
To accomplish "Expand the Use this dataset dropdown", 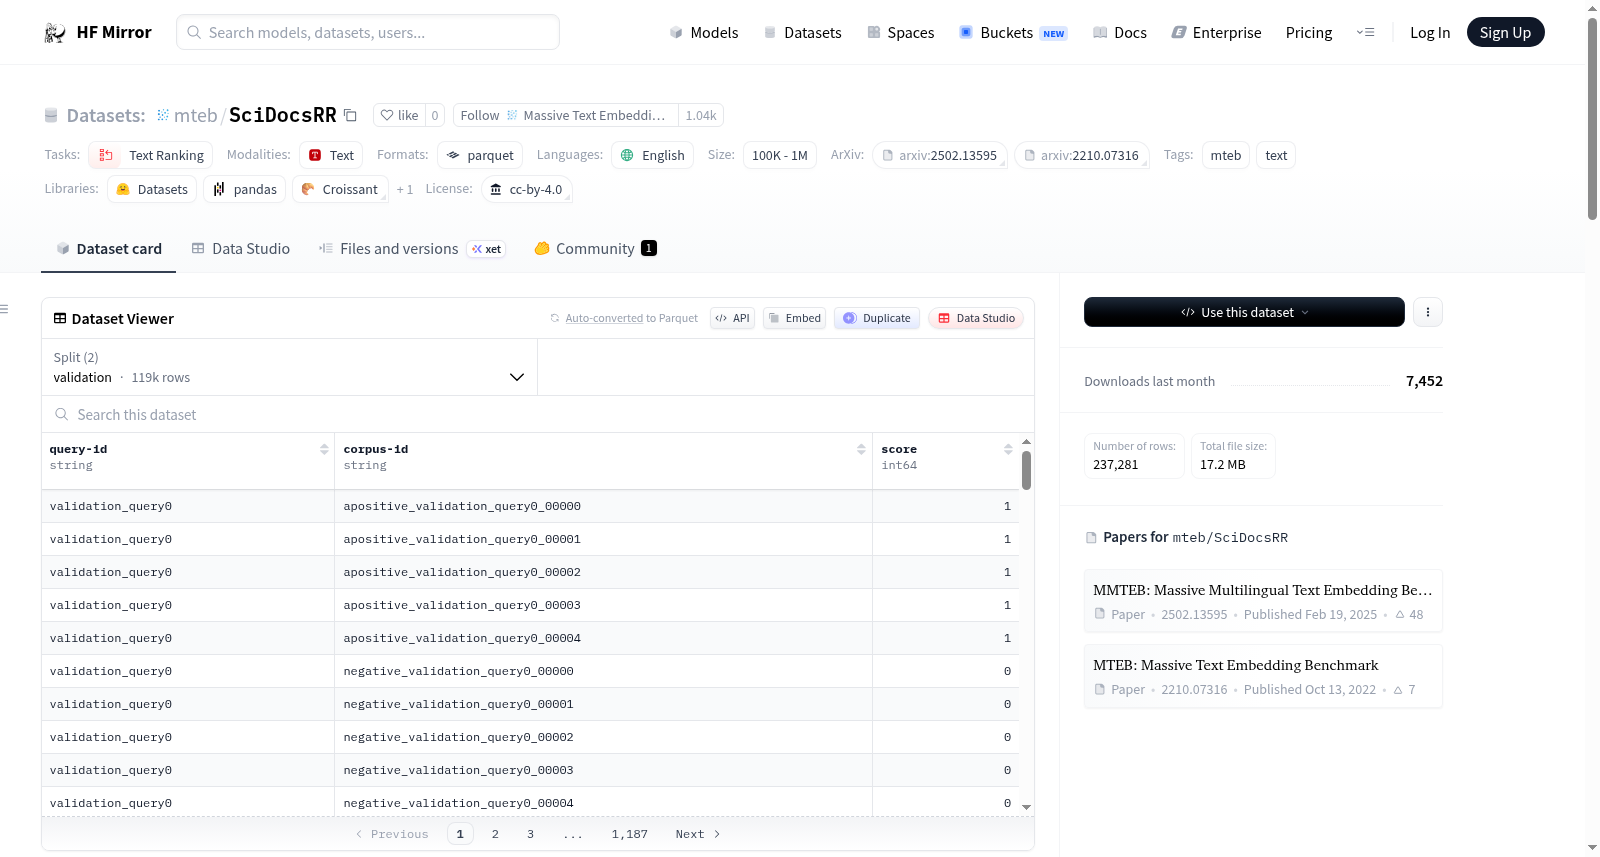I will pyautogui.click(x=1244, y=312).
